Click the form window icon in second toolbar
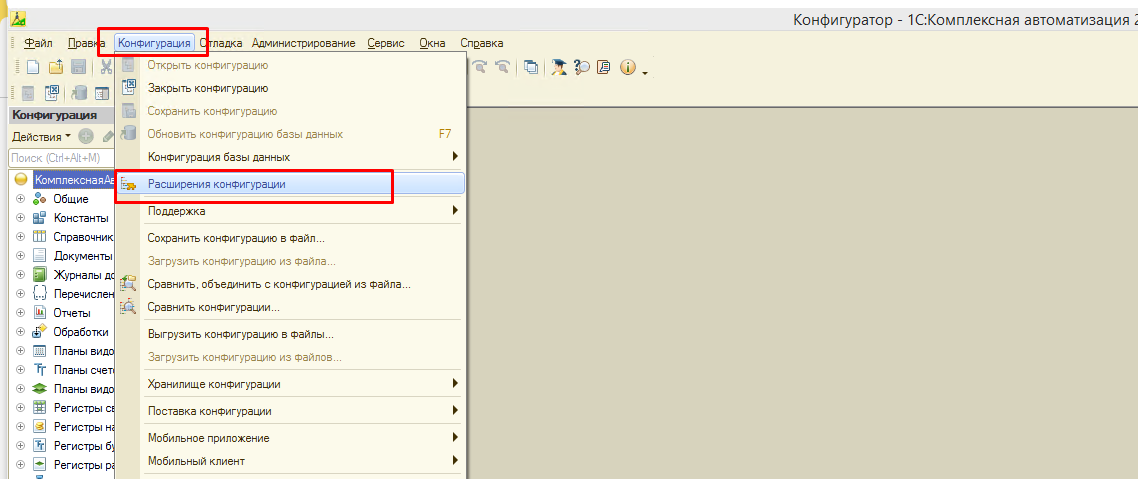Image resolution: width=1138 pixels, height=479 pixels. pyautogui.click(x=102, y=93)
